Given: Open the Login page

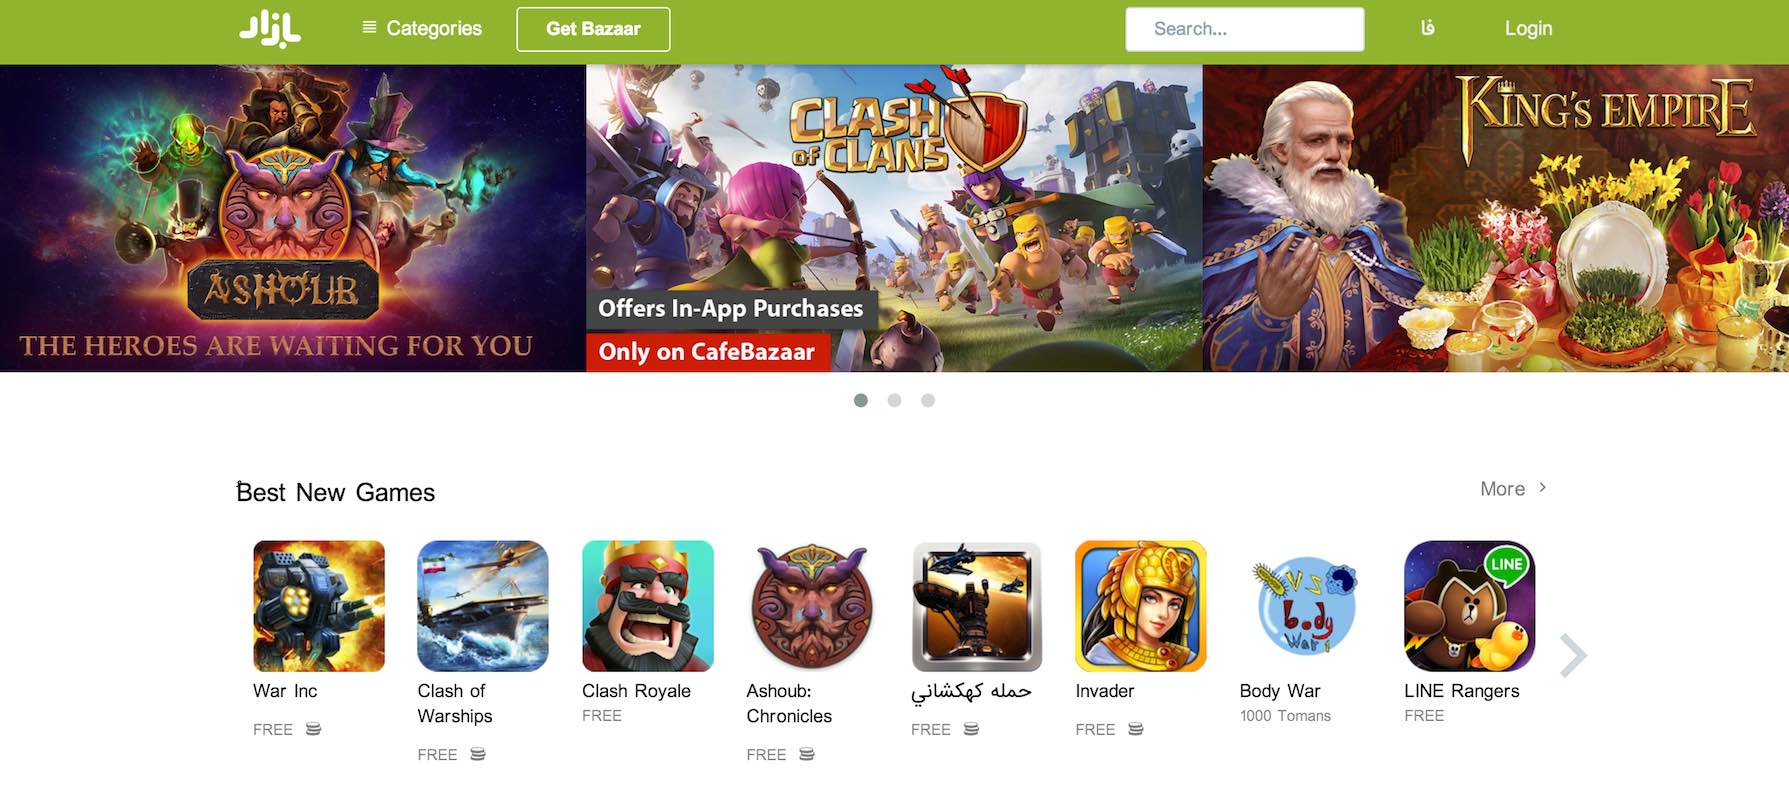Looking at the screenshot, I should click(1529, 28).
